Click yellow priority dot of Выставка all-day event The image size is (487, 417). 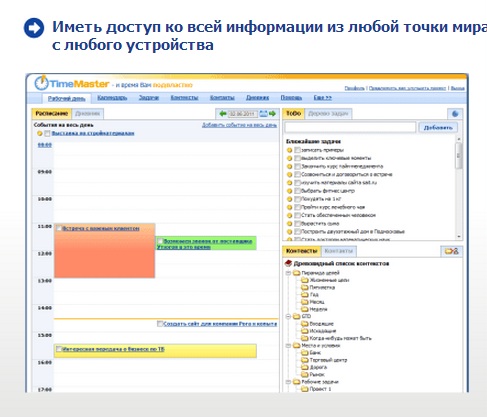(x=40, y=133)
